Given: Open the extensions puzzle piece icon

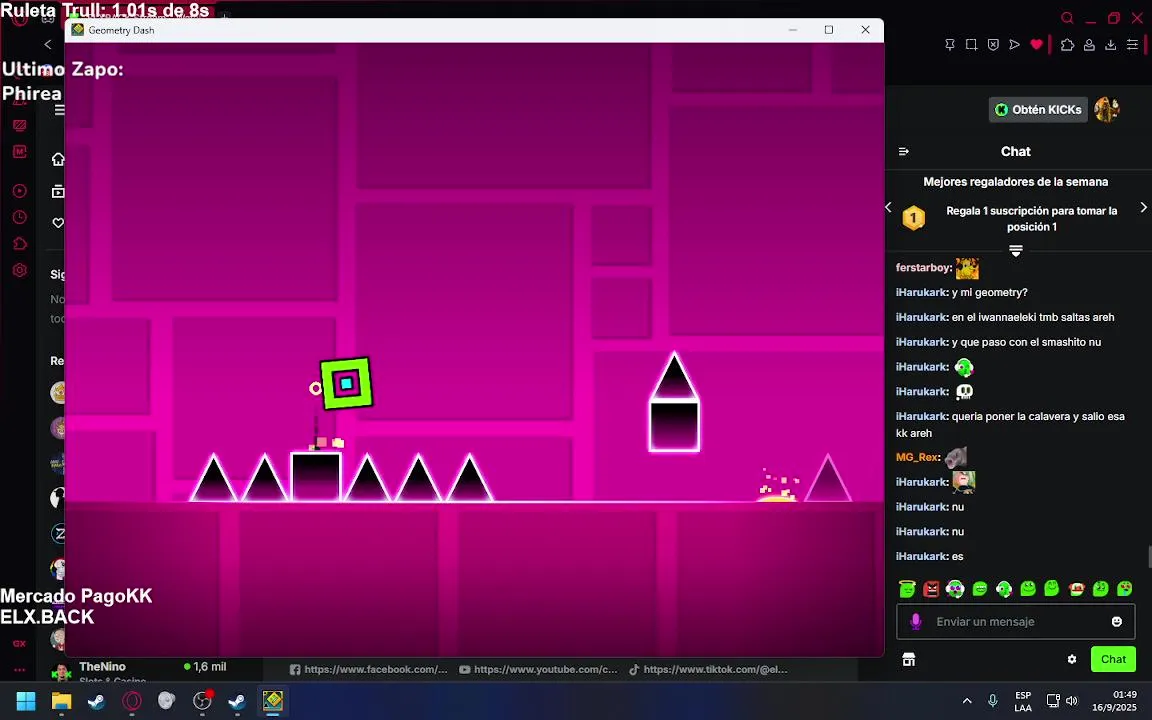Looking at the screenshot, I should point(1068,45).
